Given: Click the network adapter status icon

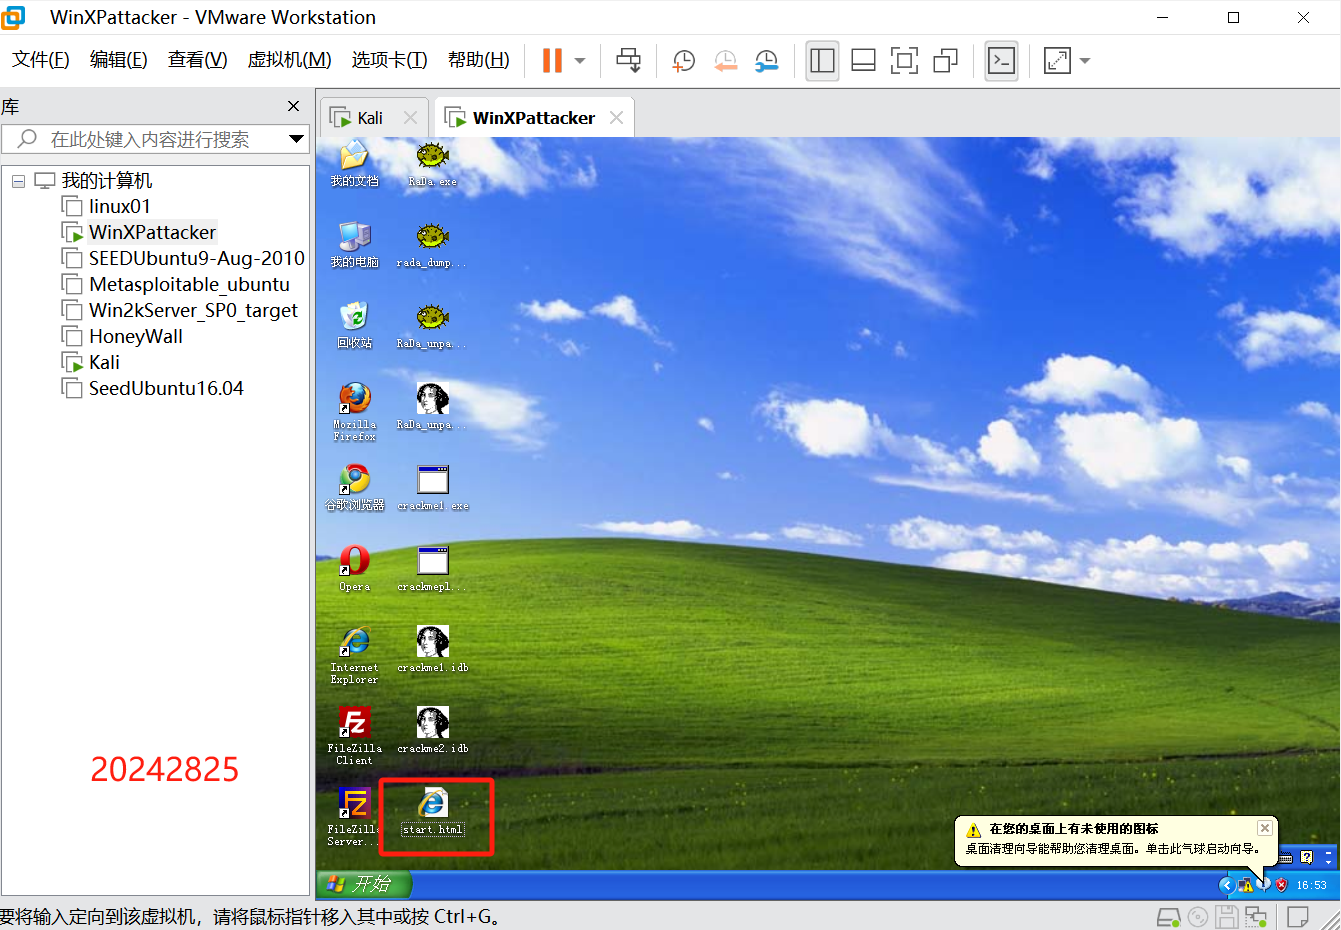Looking at the screenshot, I should 1256,917.
